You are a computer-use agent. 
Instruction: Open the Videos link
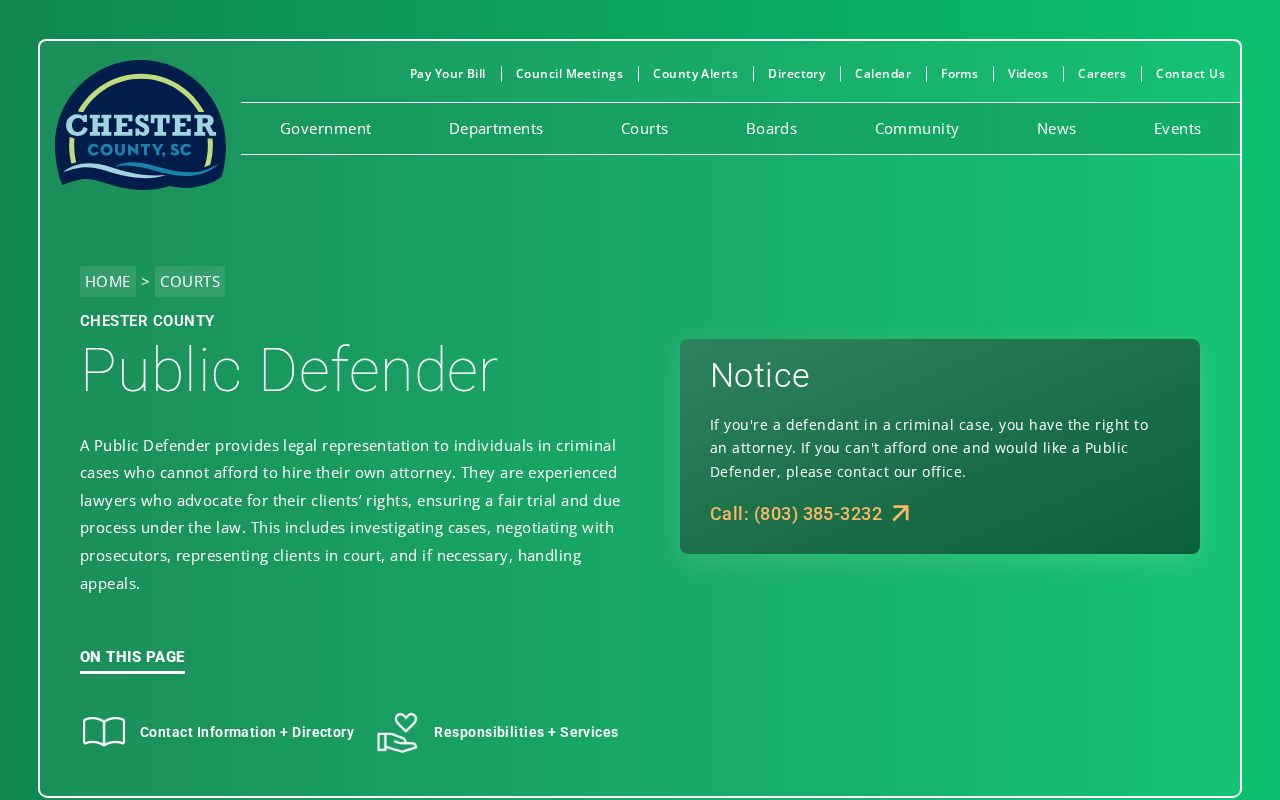[1028, 74]
